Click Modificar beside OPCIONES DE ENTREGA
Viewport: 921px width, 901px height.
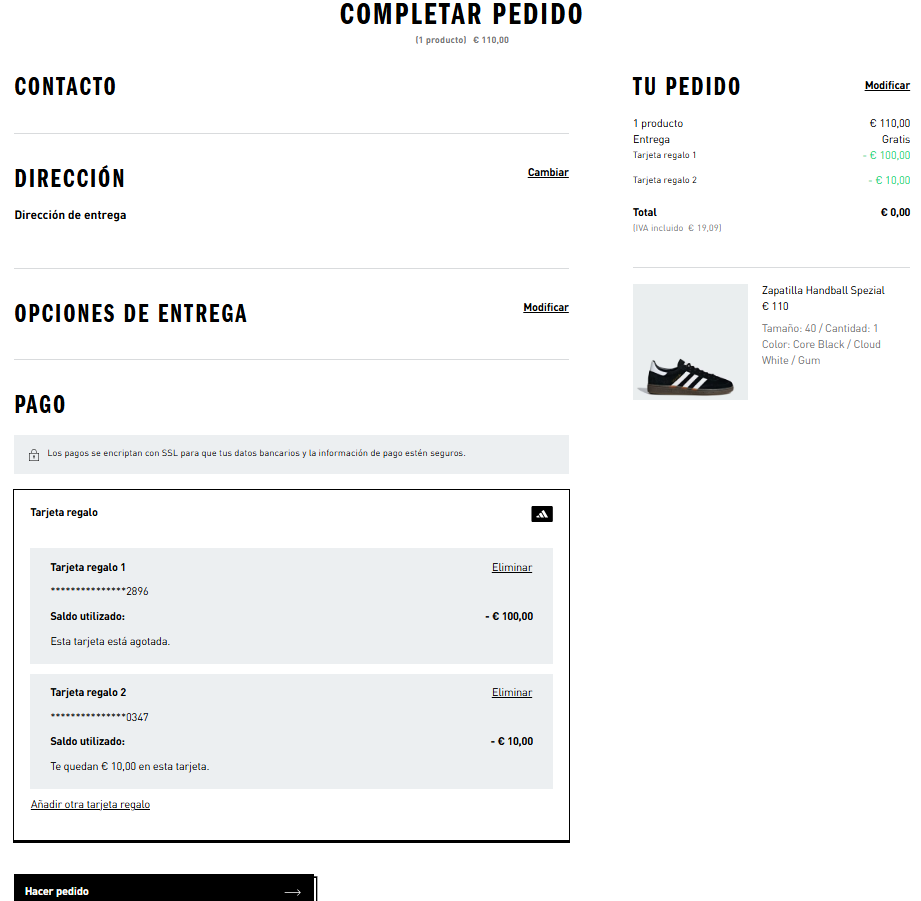tap(545, 307)
